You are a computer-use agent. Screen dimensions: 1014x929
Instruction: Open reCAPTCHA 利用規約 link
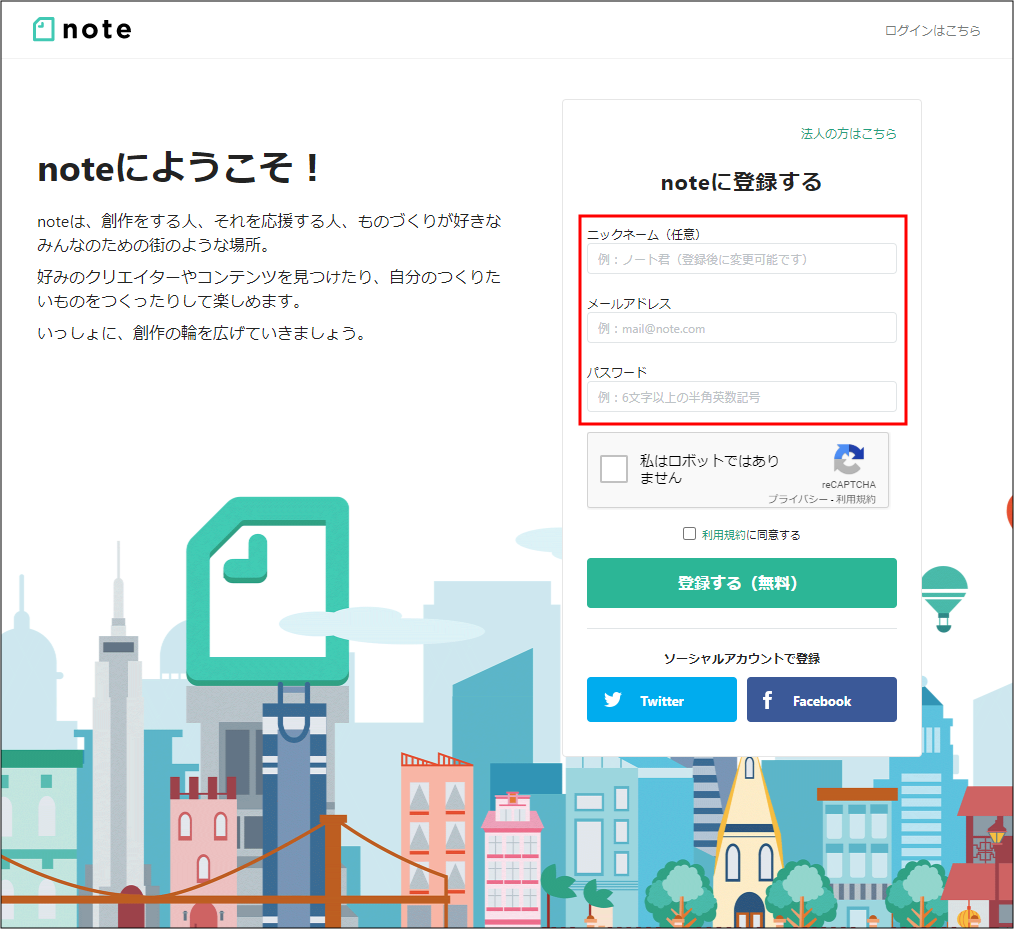[x=856, y=499]
